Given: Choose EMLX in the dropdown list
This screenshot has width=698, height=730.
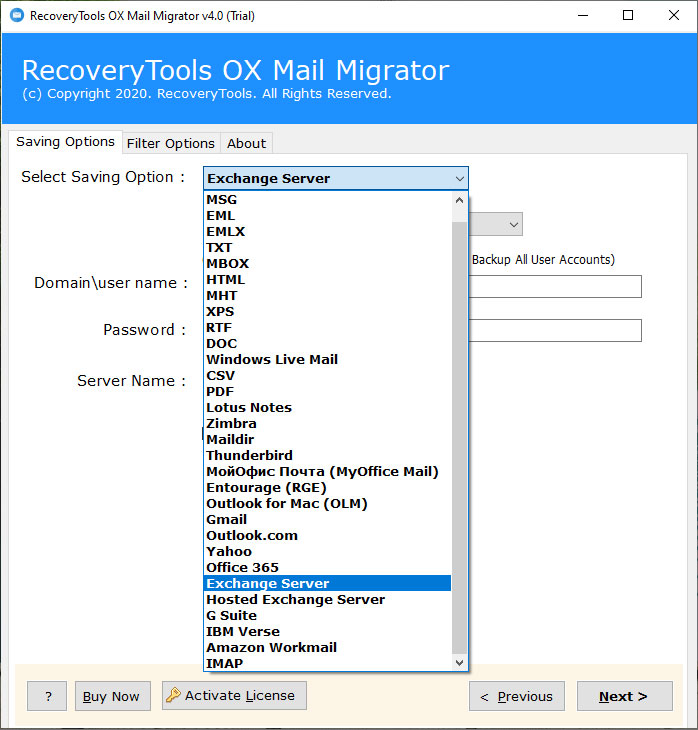Looking at the screenshot, I should [x=328, y=231].
